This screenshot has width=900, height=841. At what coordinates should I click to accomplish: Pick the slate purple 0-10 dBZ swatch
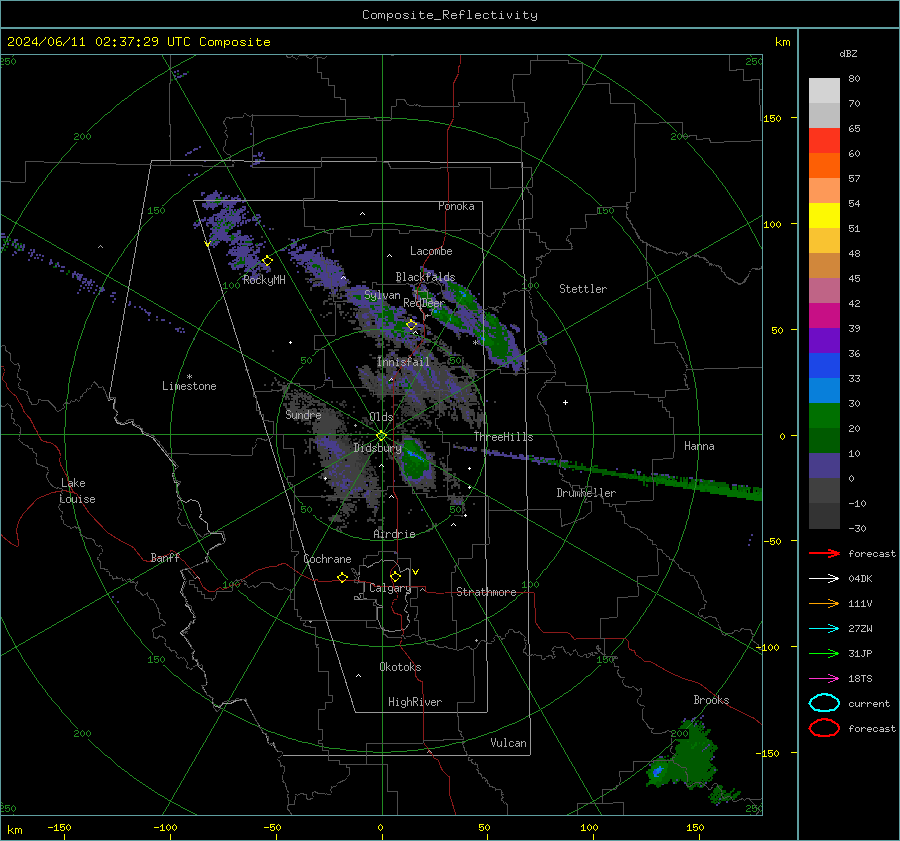[x=824, y=466]
